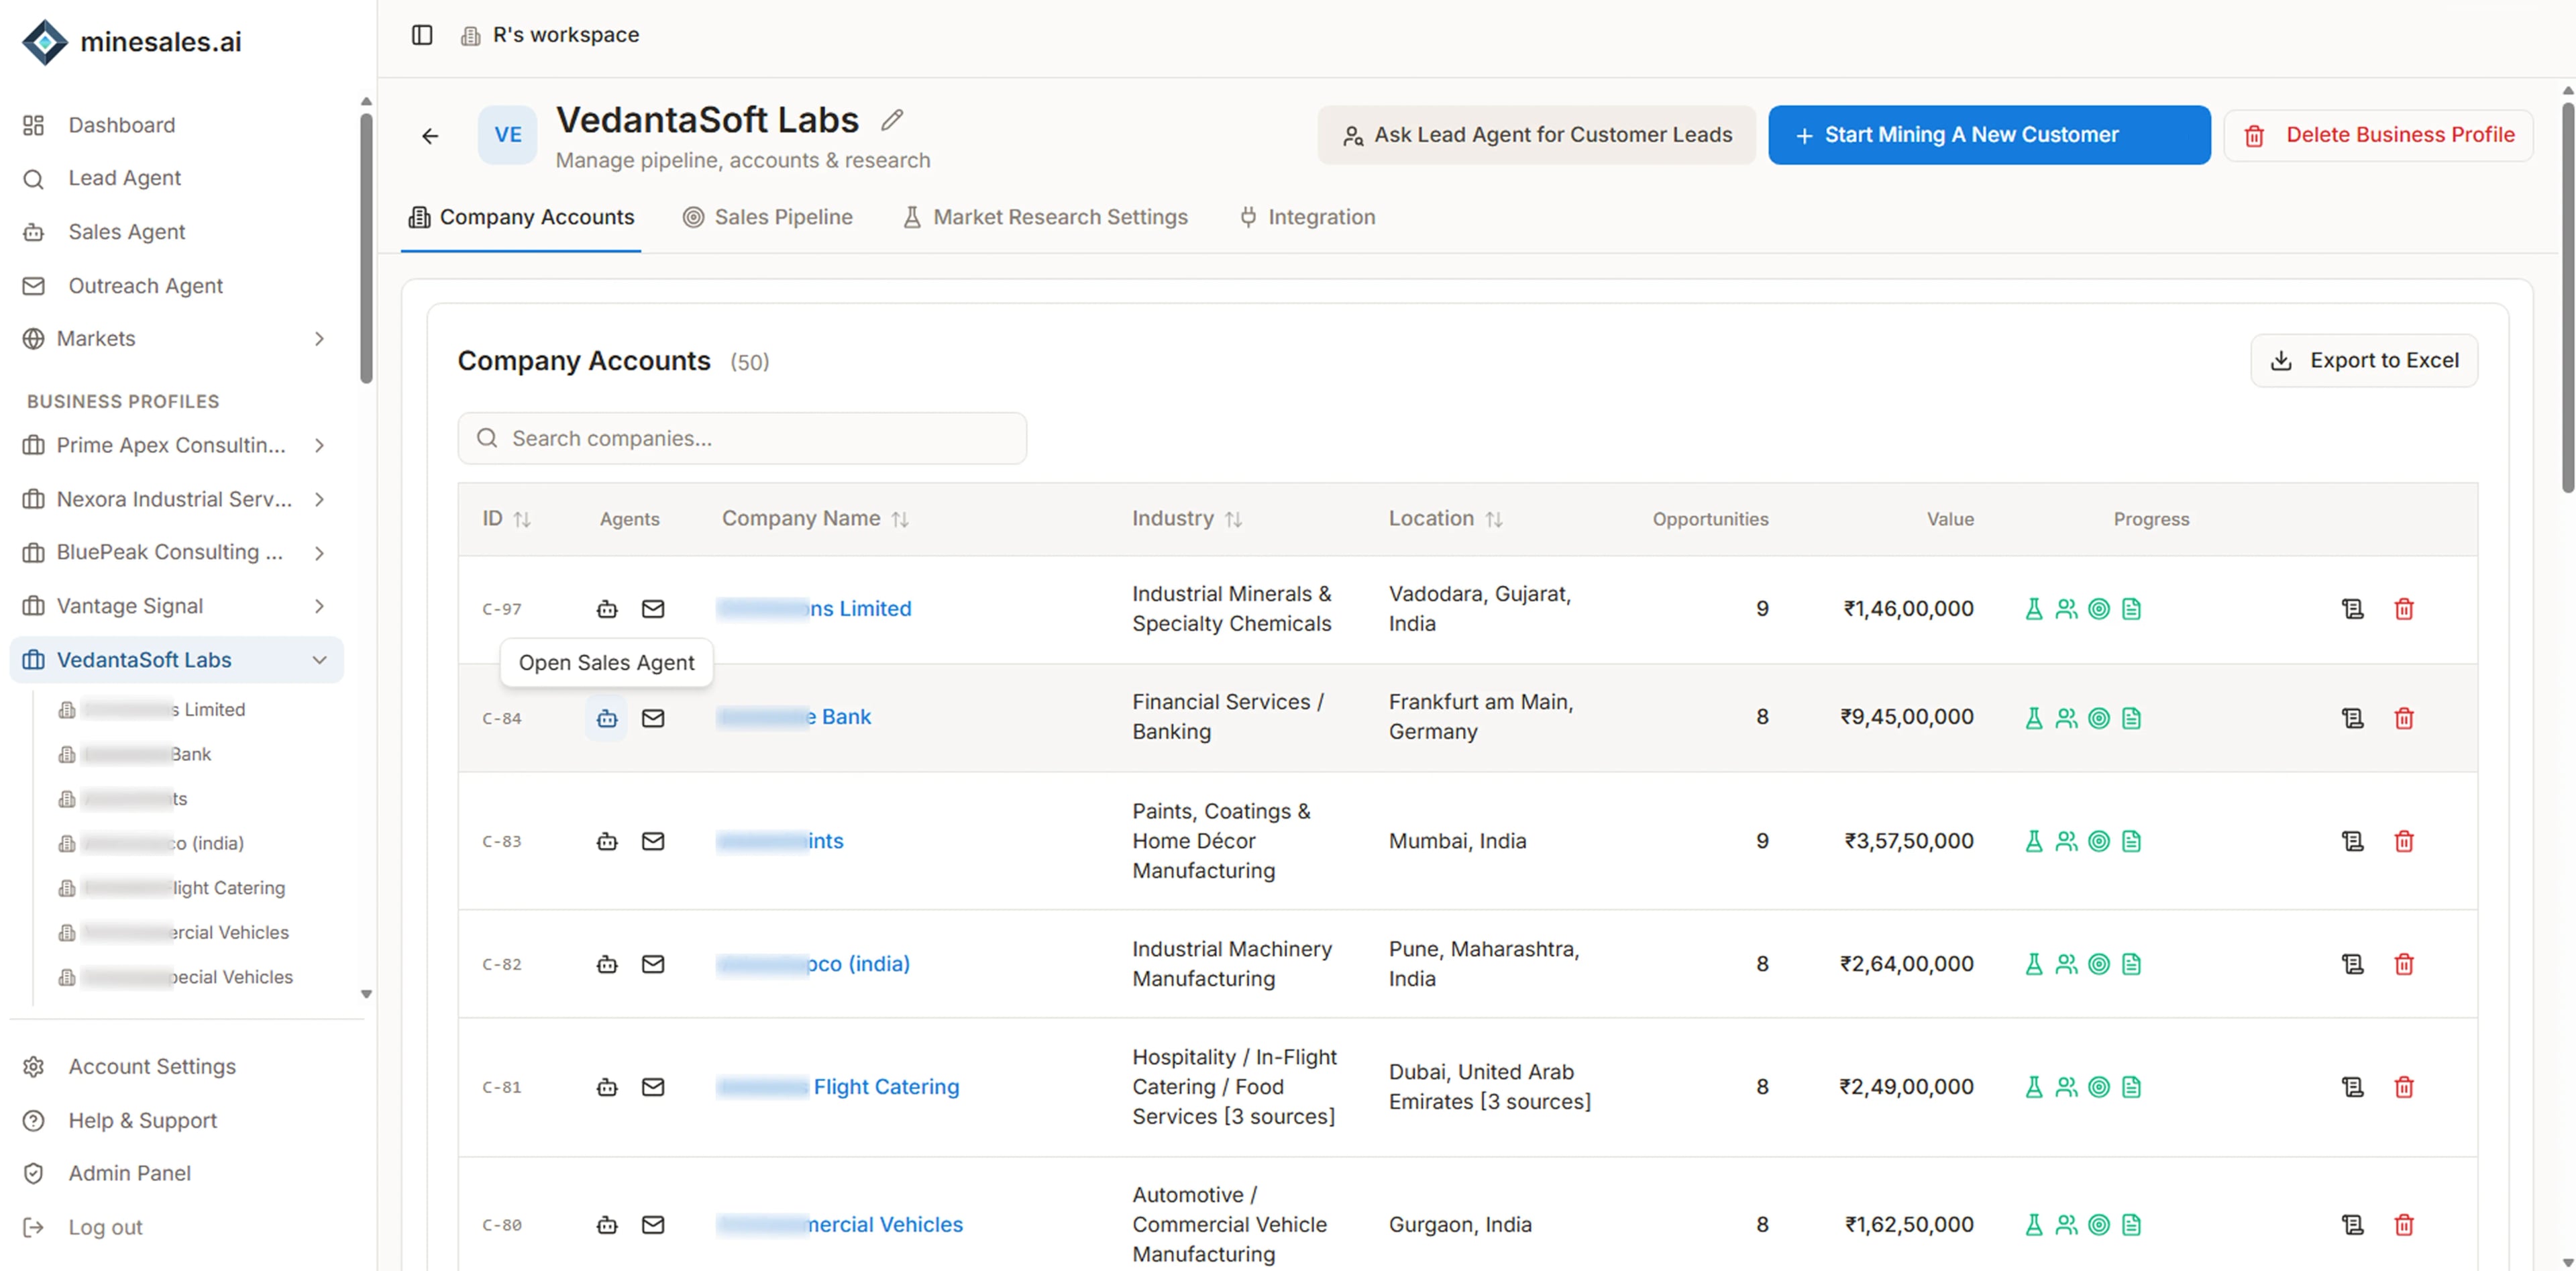Click the document progress icon in row C-80
This screenshot has width=2576, height=1271.
tap(2131, 1225)
